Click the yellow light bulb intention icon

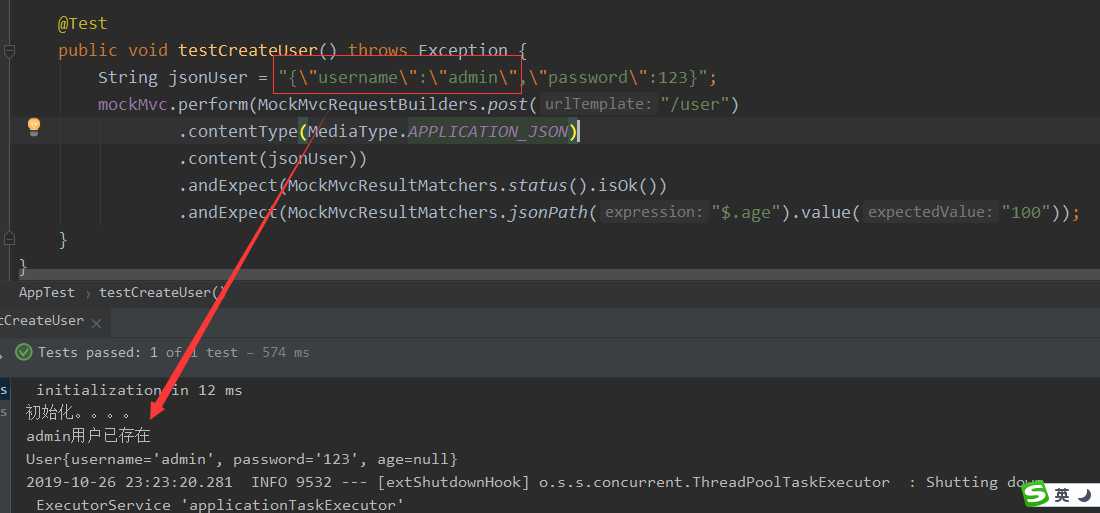(x=34, y=126)
